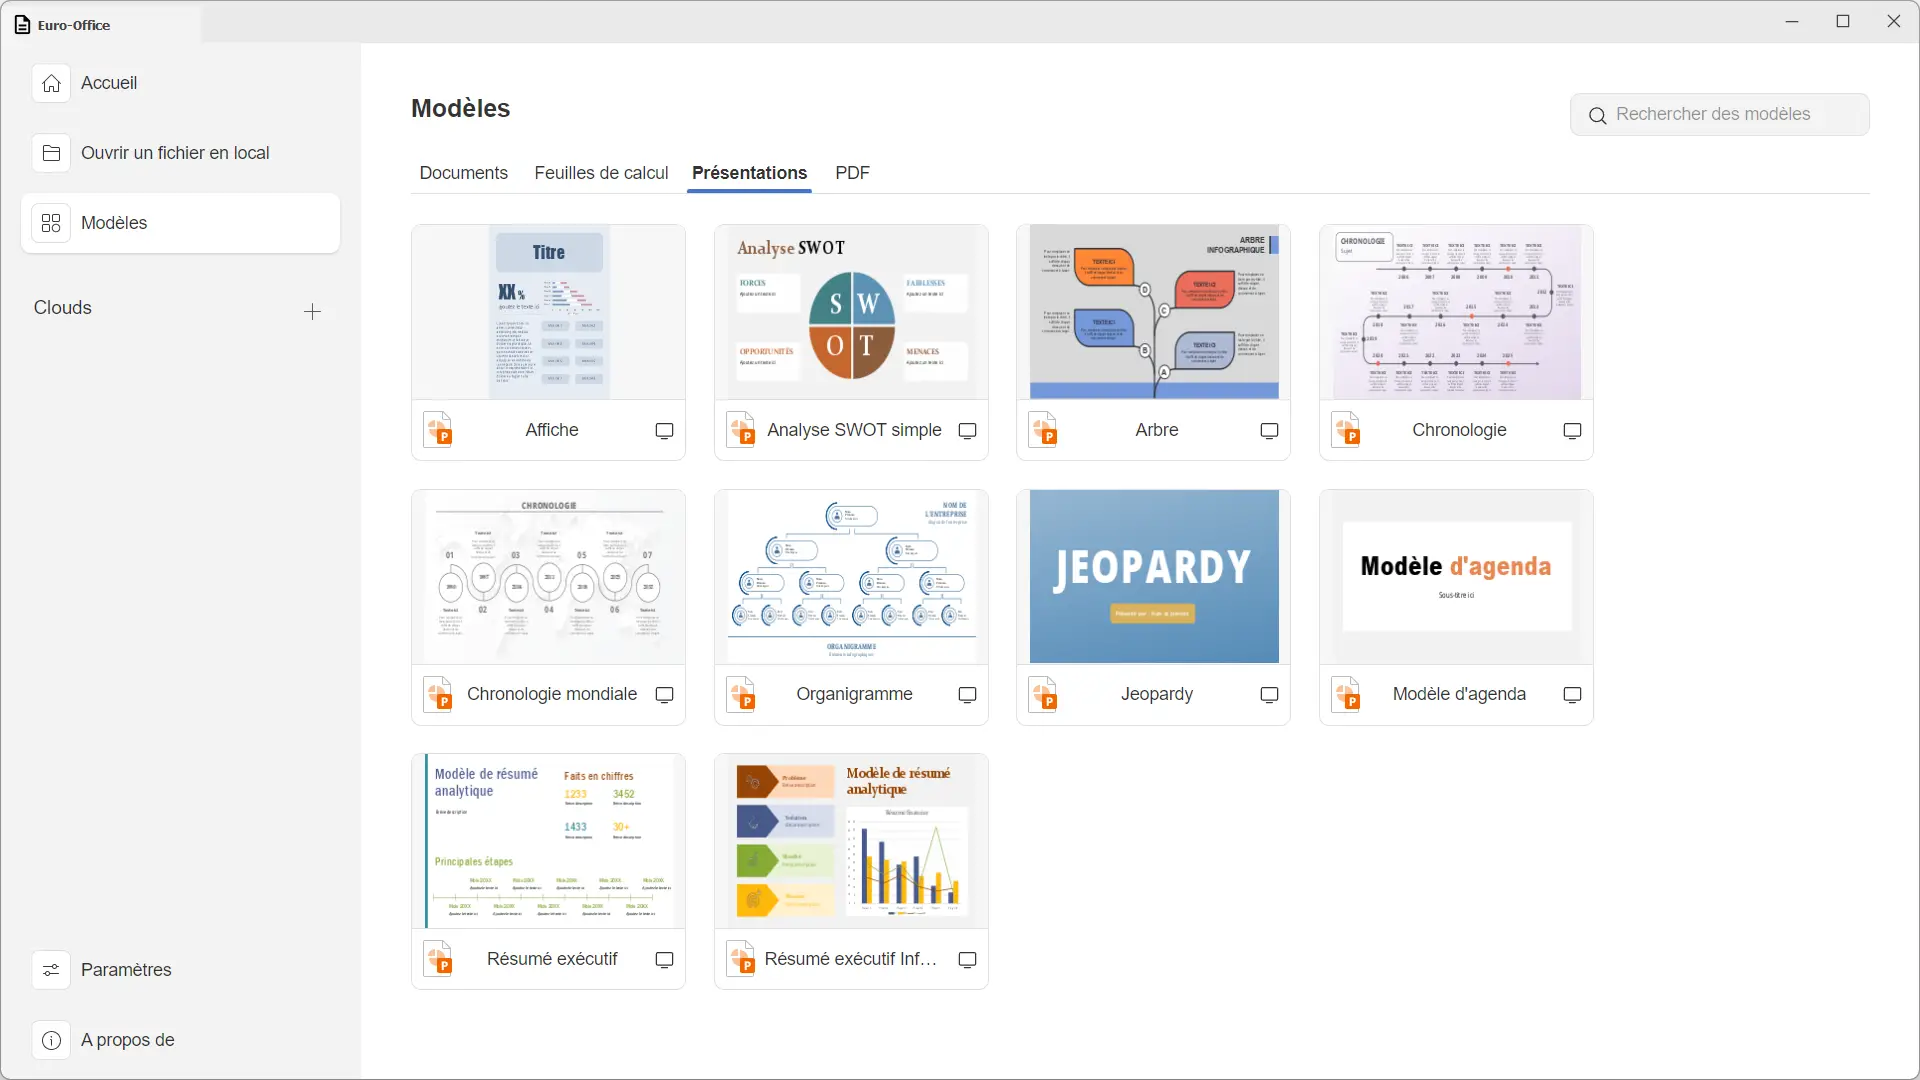Open the JEOPARDY template thumbnail
This screenshot has width=1920, height=1080.
(1153, 577)
